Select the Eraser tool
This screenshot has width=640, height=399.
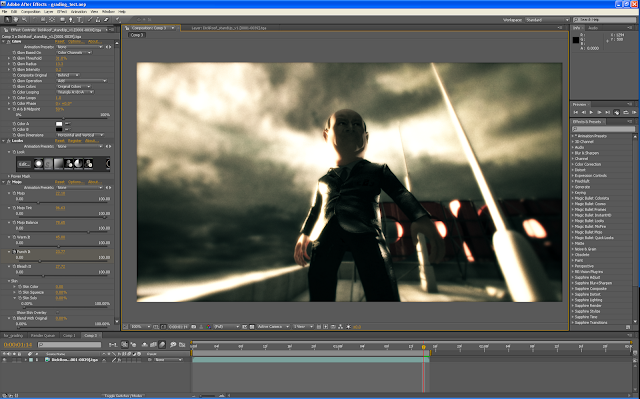pyautogui.click(x=106, y=20)
